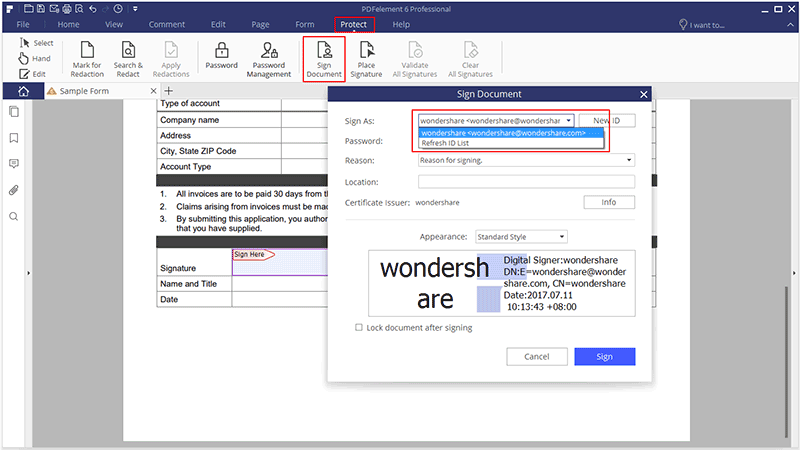This screenshot has height=450, width=800.
Task: Expand right panel with small arrow
Action: point(794,273)
